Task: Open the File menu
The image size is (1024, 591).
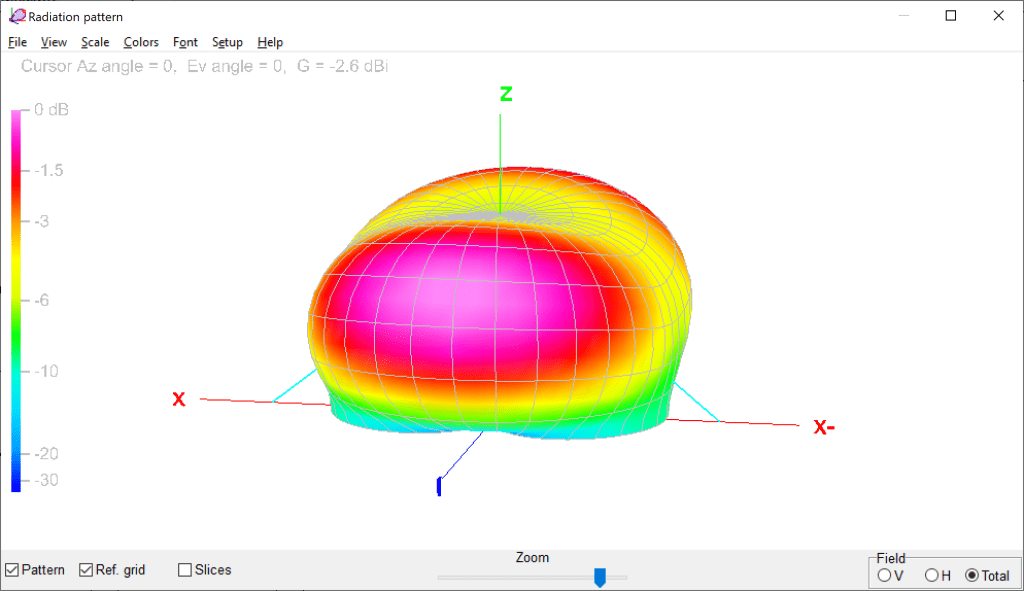Action: click(x=17, y=42)
